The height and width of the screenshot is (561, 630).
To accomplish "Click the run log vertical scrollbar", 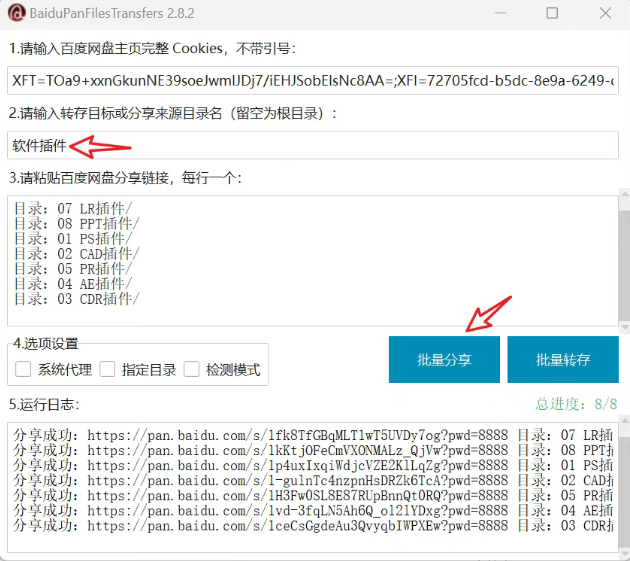I will 623,480.
